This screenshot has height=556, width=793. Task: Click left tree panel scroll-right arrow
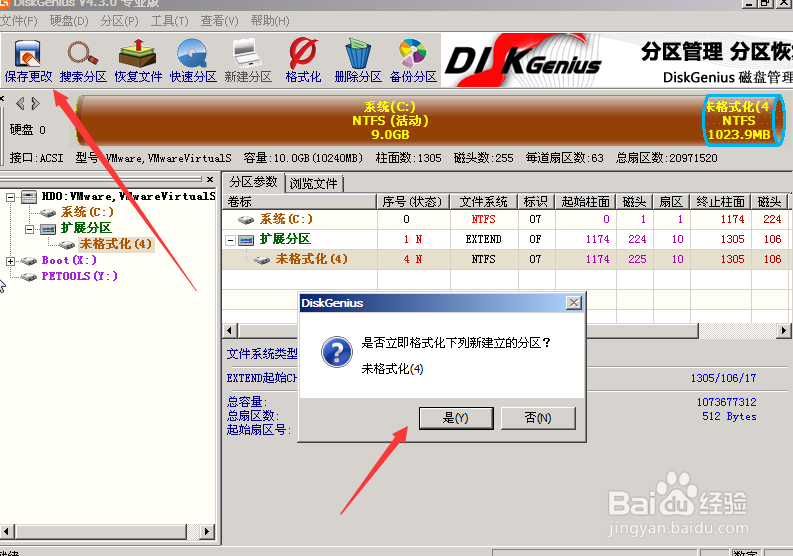coord(206,532)
